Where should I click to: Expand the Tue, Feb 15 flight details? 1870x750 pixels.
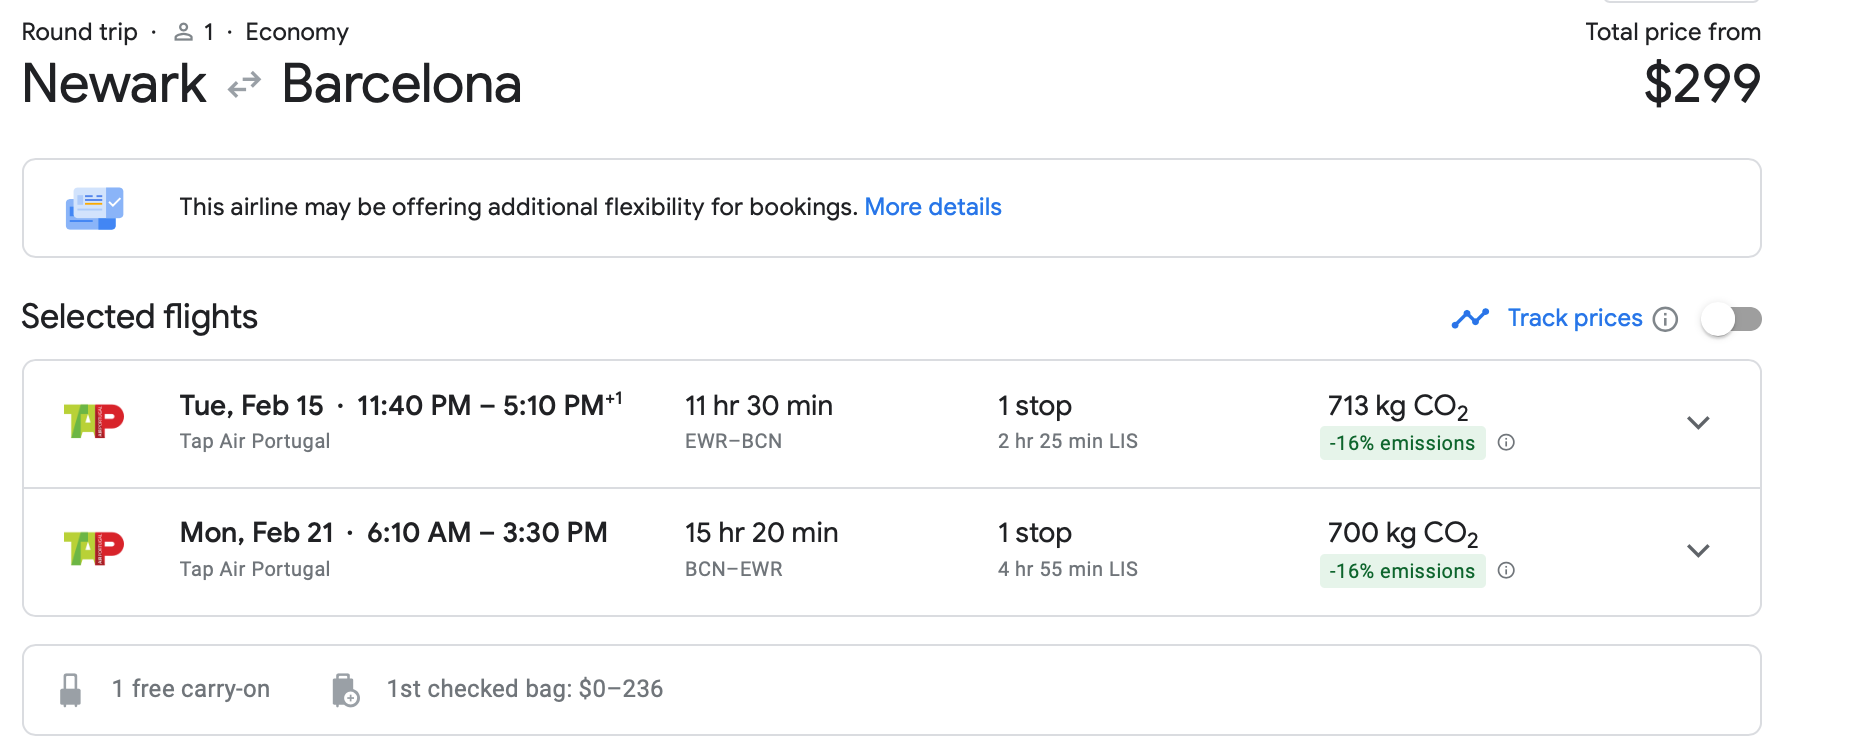click(x=1698, y=423)
